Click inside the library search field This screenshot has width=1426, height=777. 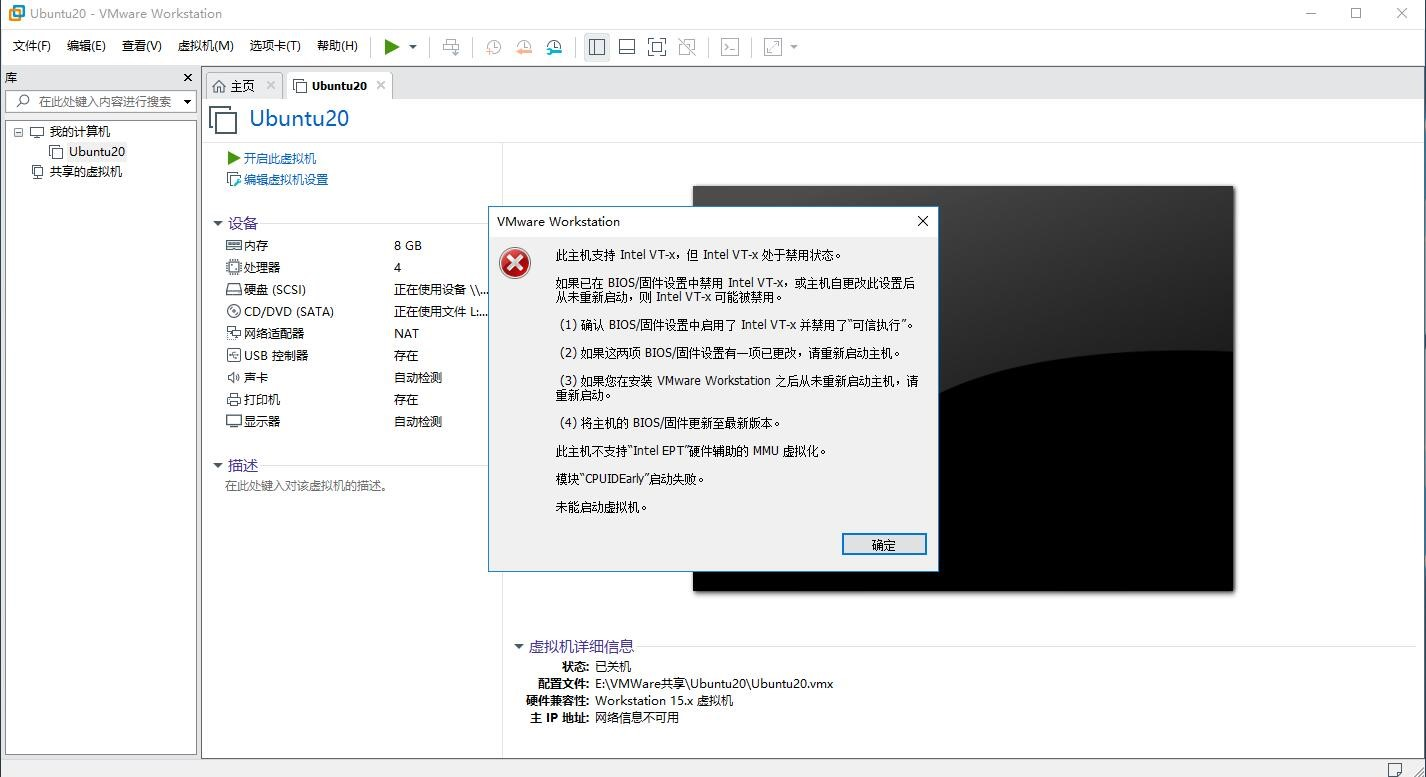[x=100, y=101]
